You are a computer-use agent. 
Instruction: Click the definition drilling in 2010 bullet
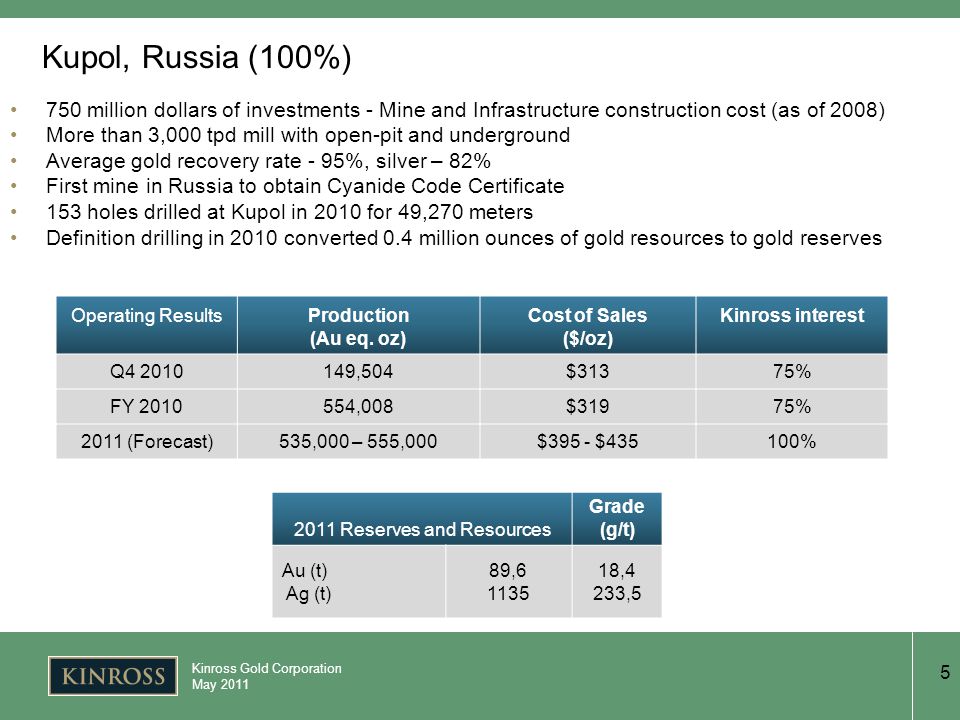click(x=463, y=238)
